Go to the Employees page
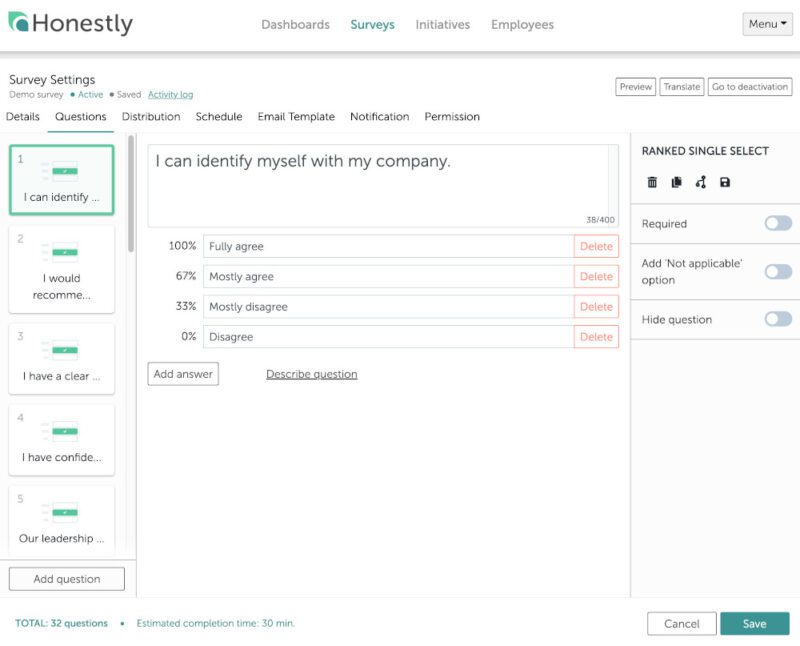Viewport: 800px width, 646px height. tap(522, 24)
